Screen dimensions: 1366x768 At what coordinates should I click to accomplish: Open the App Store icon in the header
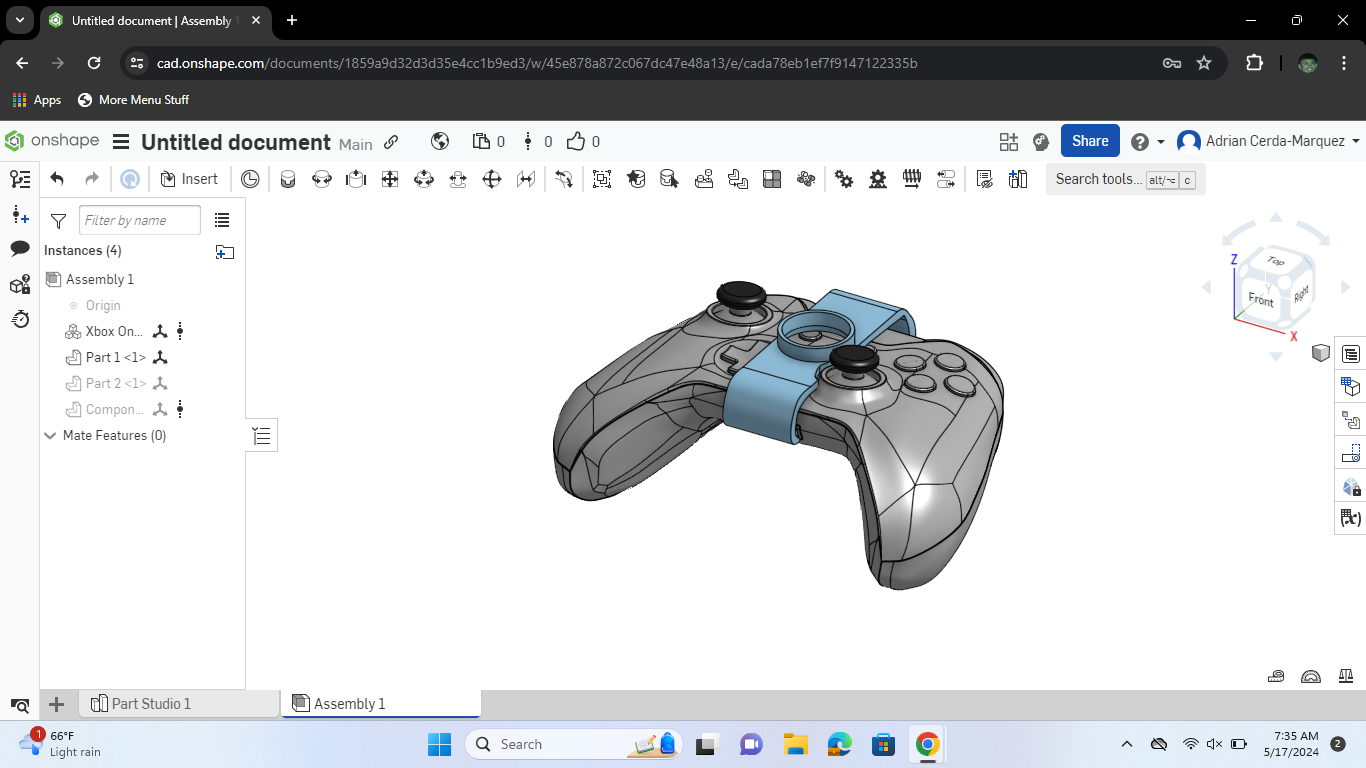pos(1008,141)
